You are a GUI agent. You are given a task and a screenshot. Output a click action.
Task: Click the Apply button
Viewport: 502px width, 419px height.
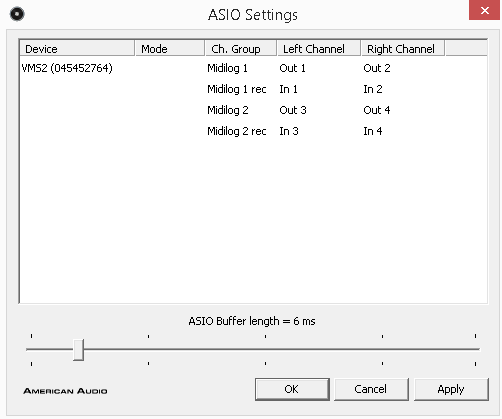tap(451, 389)
